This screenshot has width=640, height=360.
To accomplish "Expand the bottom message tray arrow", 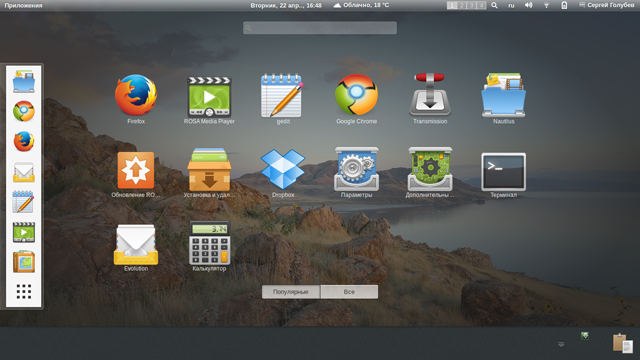I will pos(561,344).
